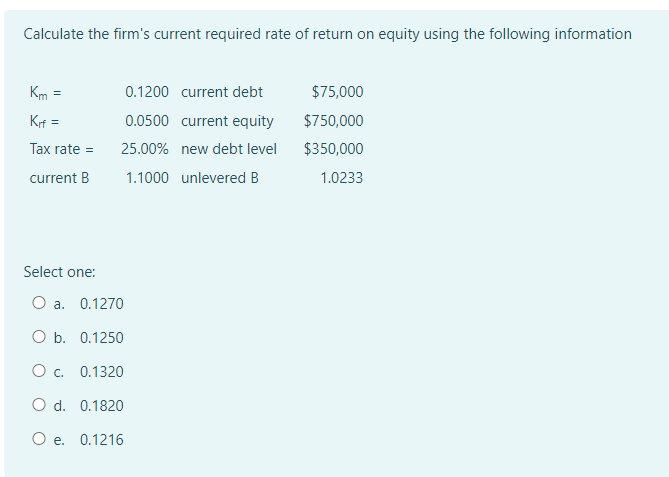Click the Tax rate value 25.00%
Screen dimensions: 669x477
[145, 149]
